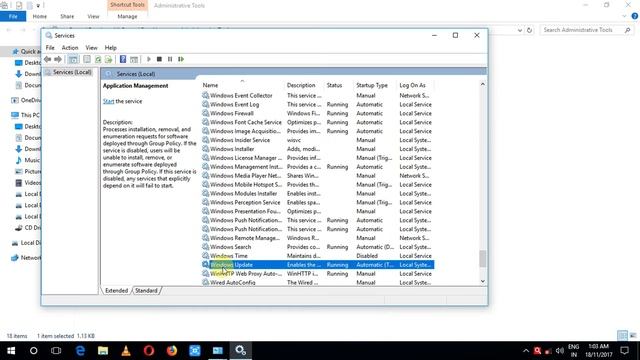Select Windows Installer service row
This screenshot has width=640, height=360.
(x=318, y=149)
